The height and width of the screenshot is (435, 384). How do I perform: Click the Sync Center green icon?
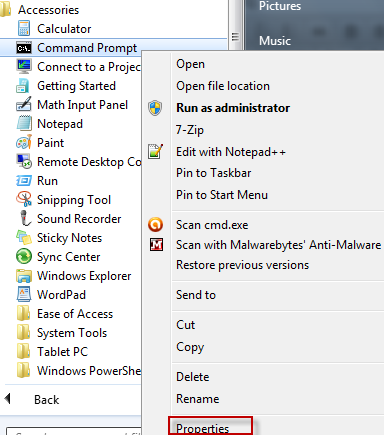[x=24, y=257]
